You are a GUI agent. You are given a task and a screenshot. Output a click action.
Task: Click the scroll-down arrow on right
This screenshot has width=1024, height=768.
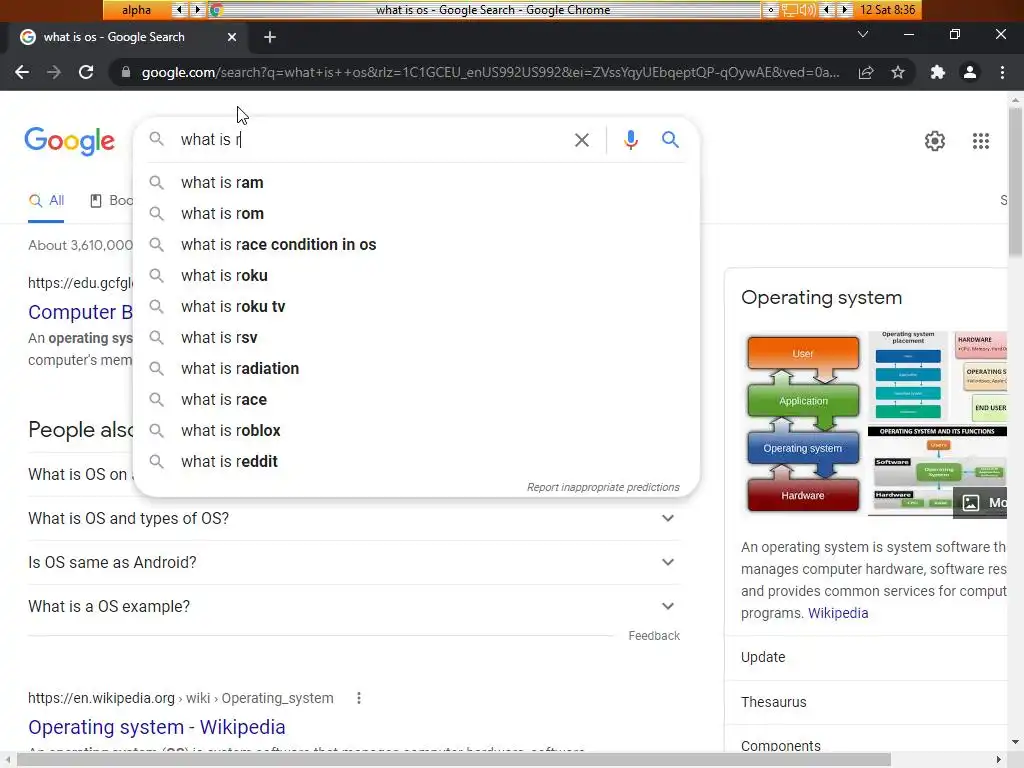pos(1015,743)
